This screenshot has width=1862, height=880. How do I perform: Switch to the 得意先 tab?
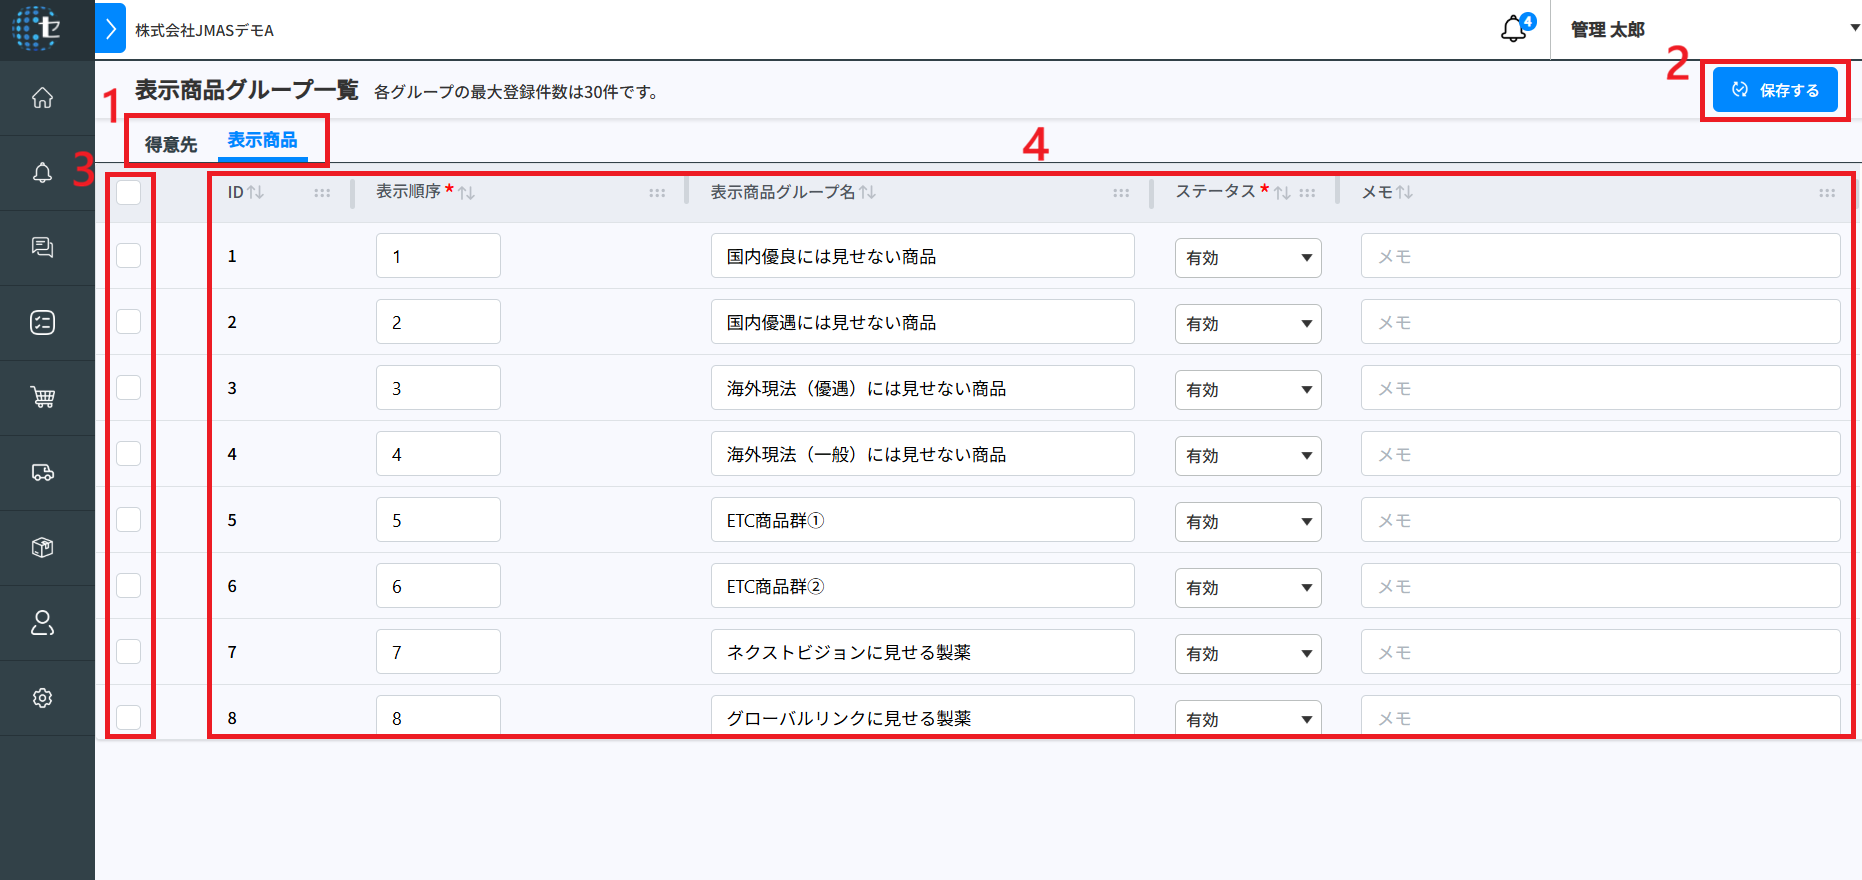point(171,145)
